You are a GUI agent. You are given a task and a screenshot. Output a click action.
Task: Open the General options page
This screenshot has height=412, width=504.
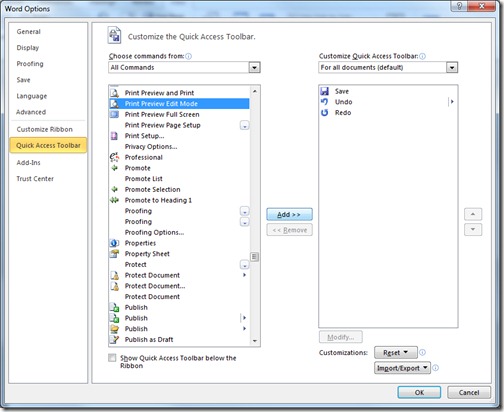[x=29, y=32]
